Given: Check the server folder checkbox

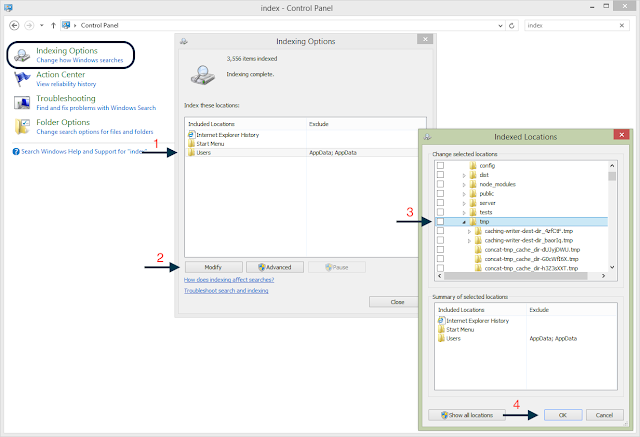Looking at the screenshot, I should tap(440, 203).
